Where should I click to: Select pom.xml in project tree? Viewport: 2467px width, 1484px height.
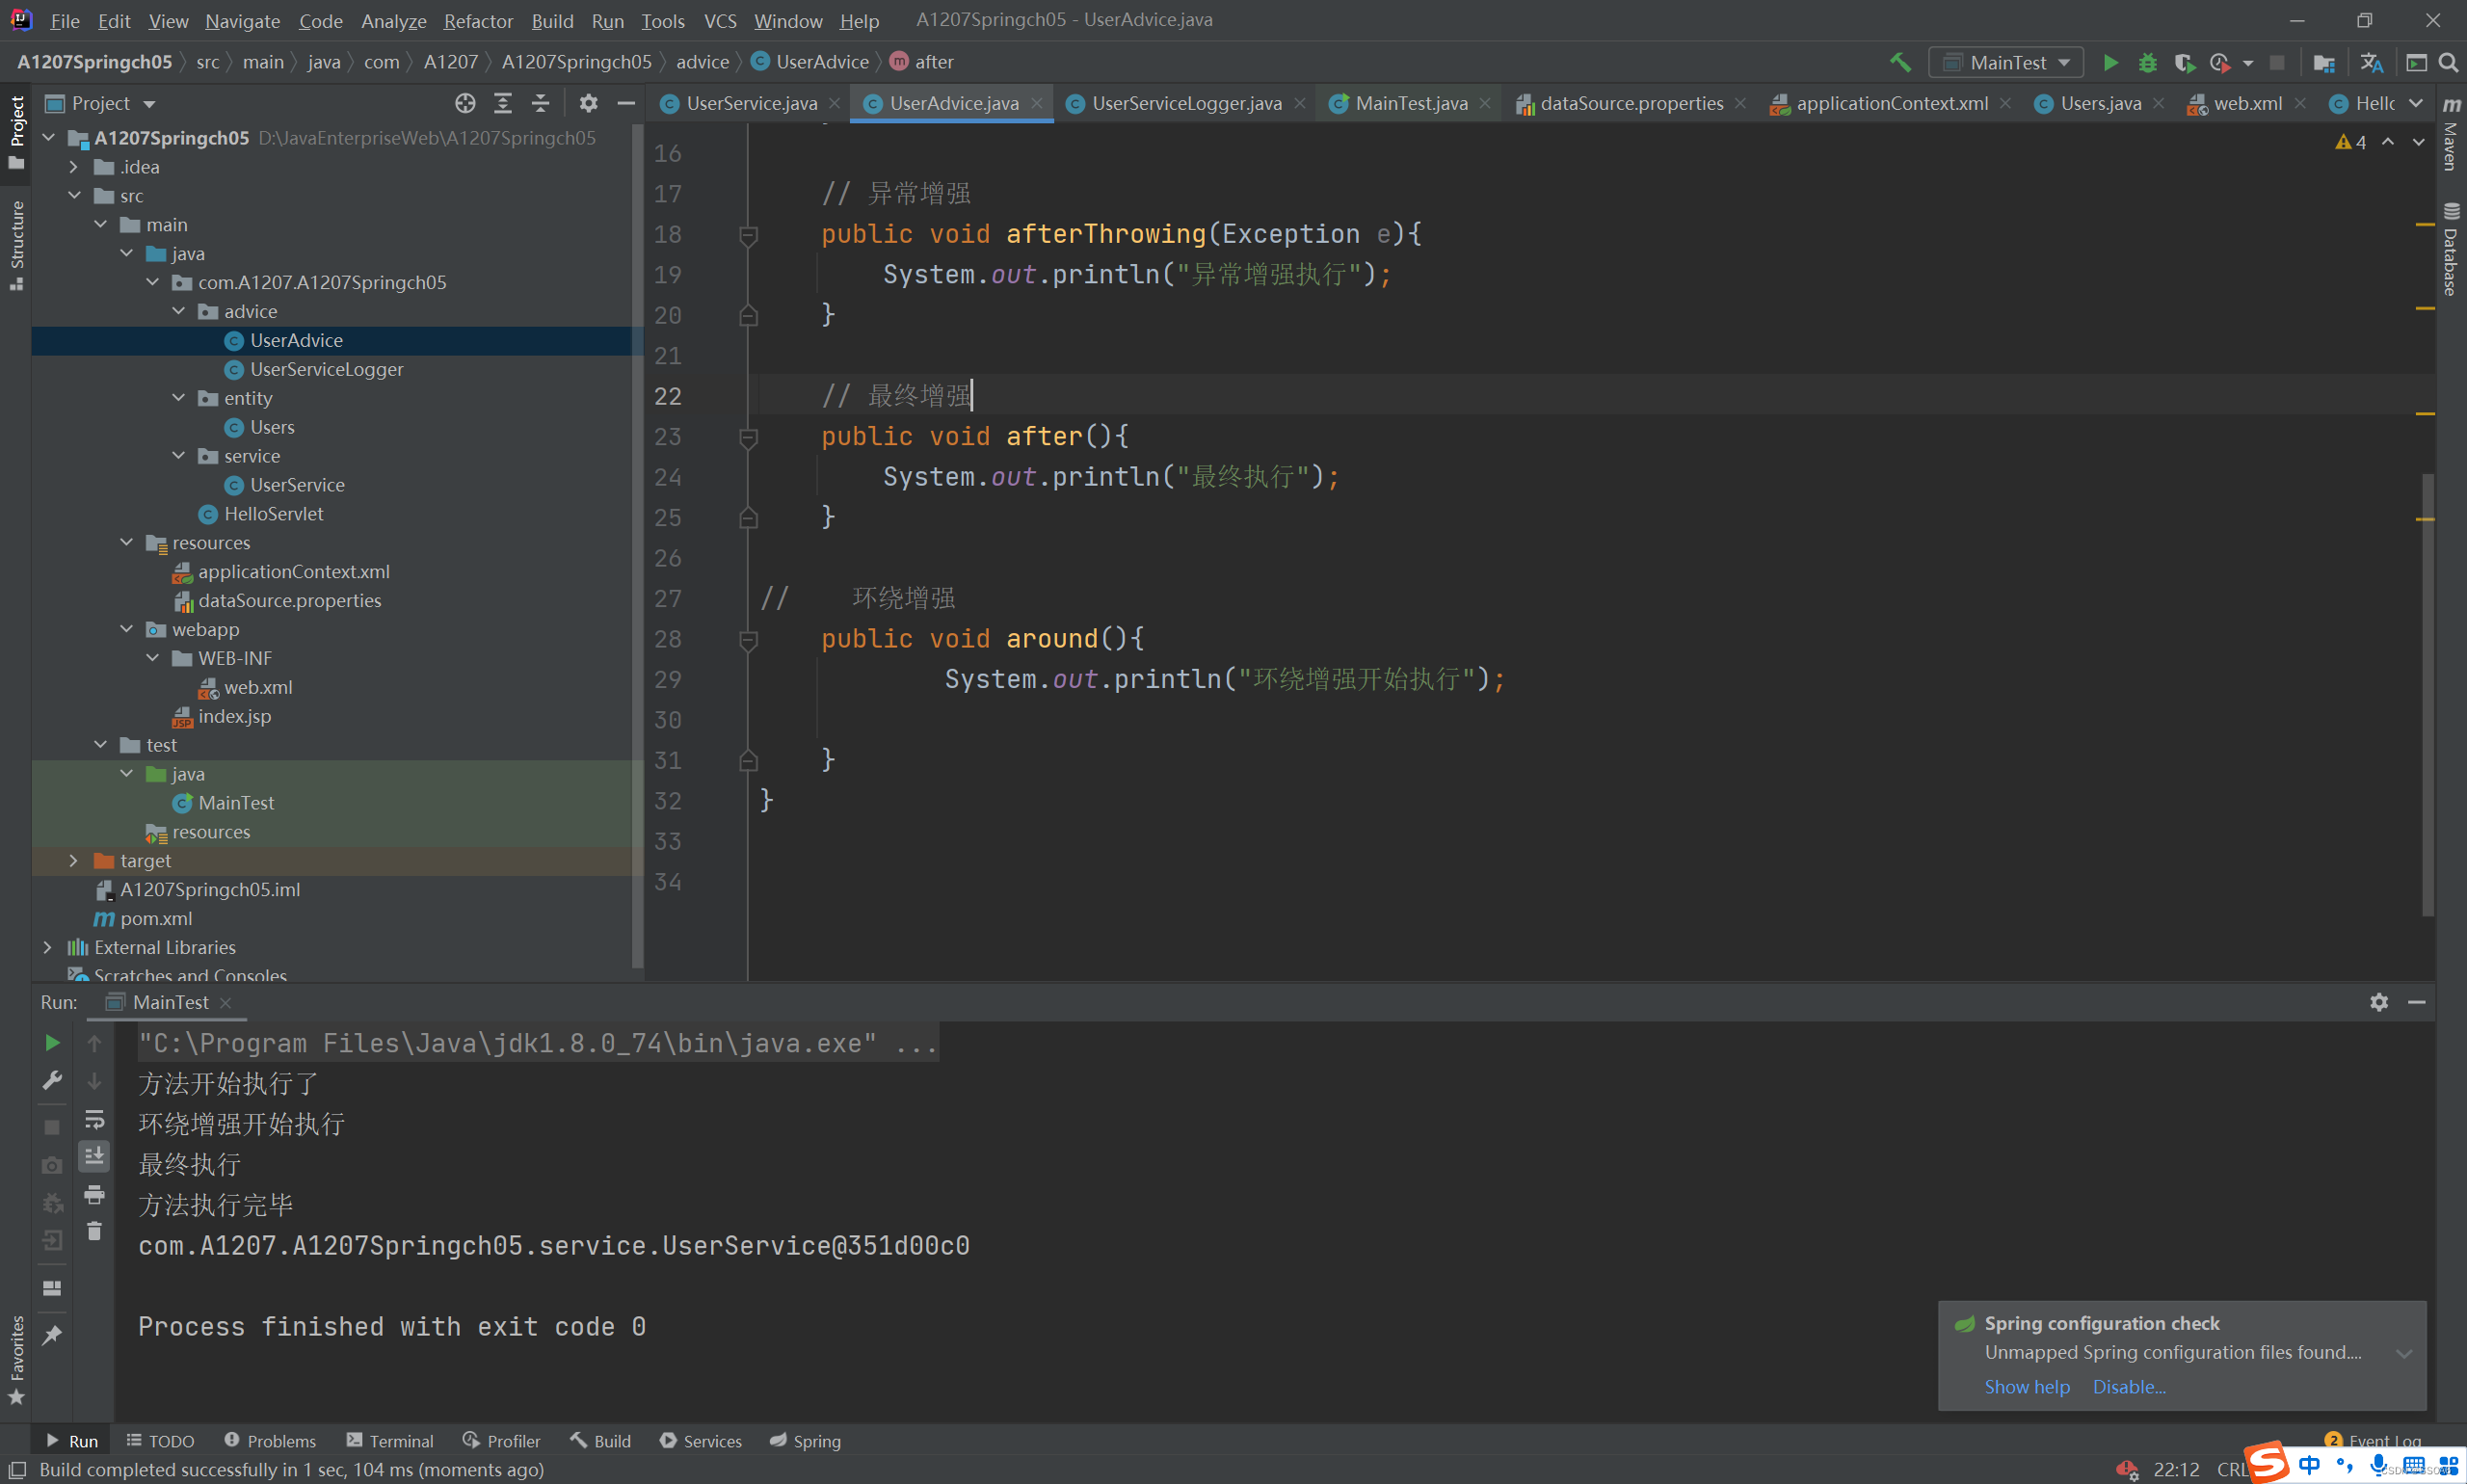tap(143, 918)
